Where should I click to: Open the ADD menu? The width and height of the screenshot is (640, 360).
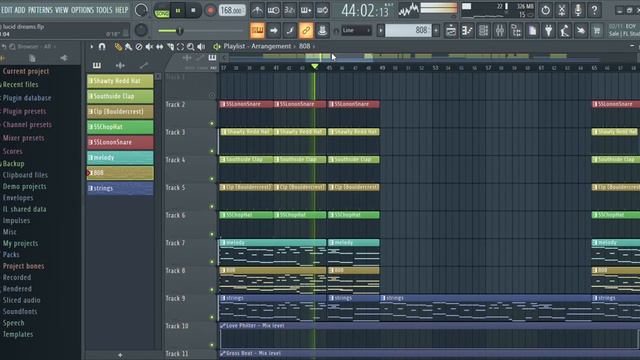pos(20,10)
